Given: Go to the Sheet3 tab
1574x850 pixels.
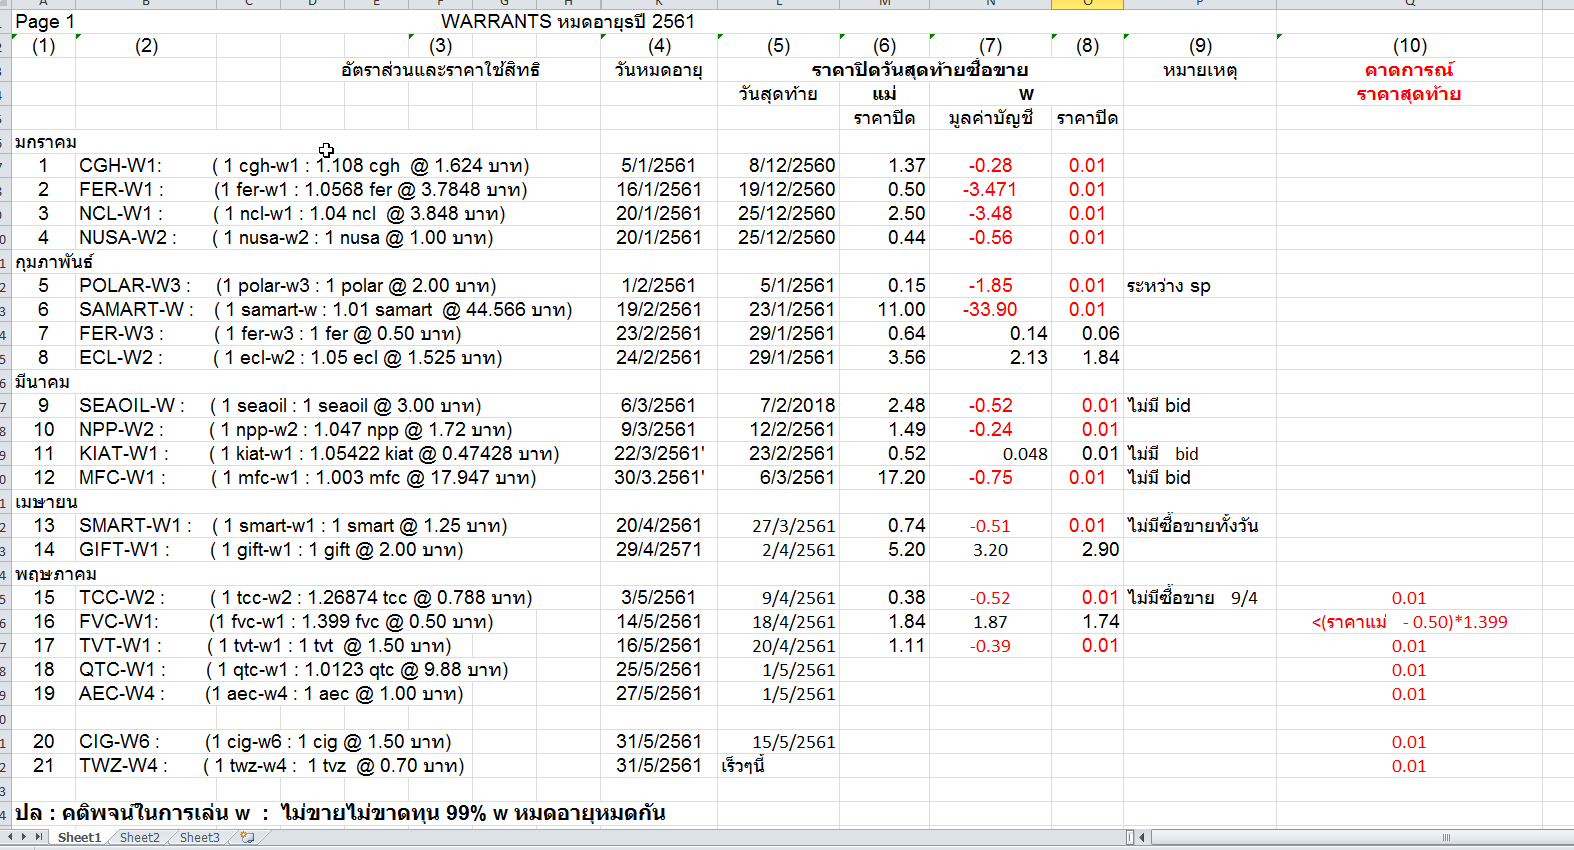Looking at the screenshot, I should (199, 837).
